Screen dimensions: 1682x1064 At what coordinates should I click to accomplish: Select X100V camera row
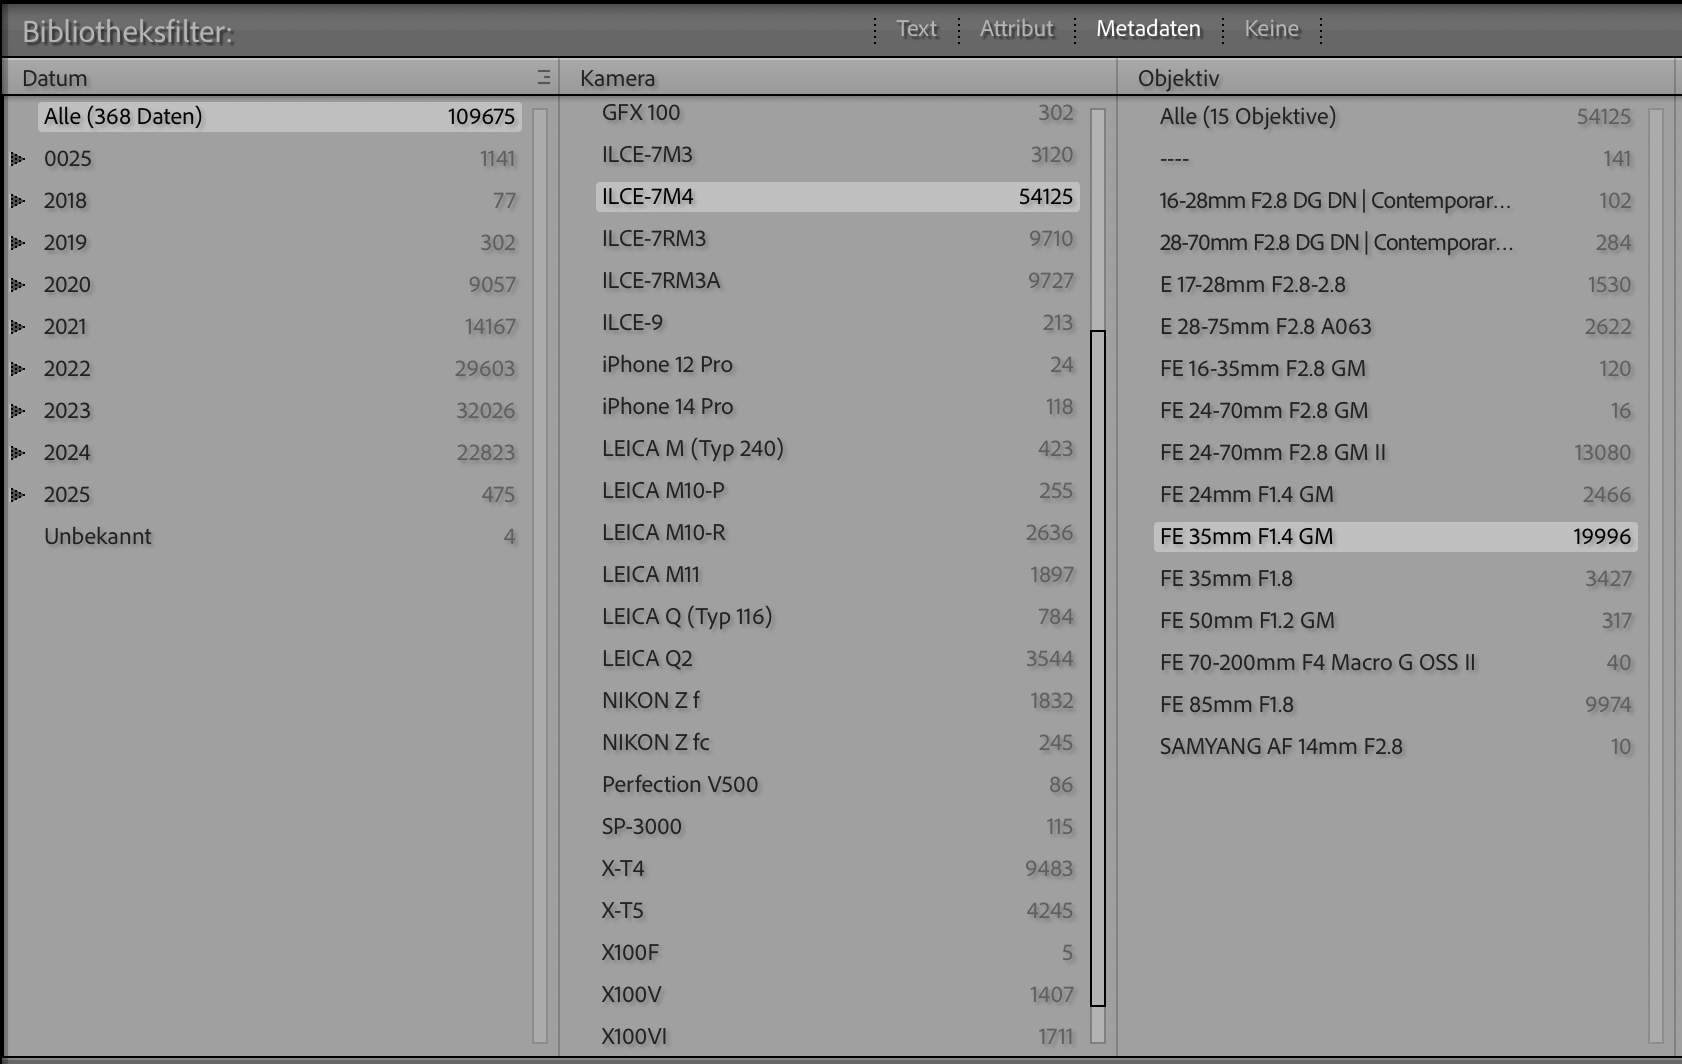point(838,994)
